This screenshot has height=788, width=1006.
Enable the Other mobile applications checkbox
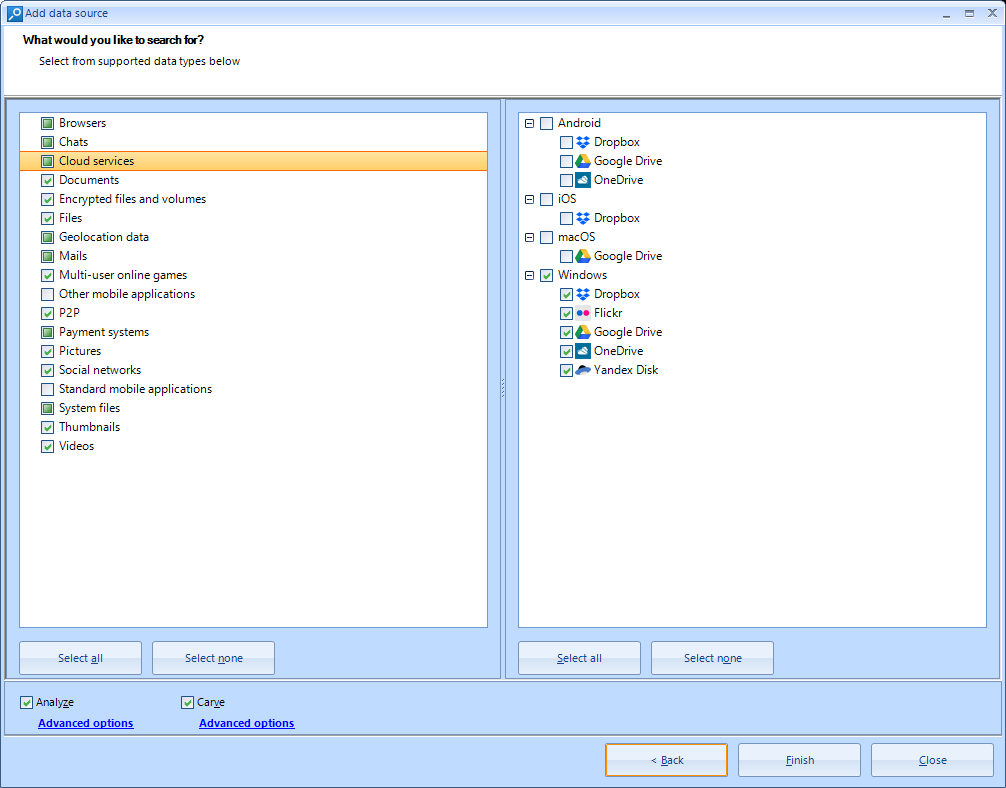tap(47, 294)
